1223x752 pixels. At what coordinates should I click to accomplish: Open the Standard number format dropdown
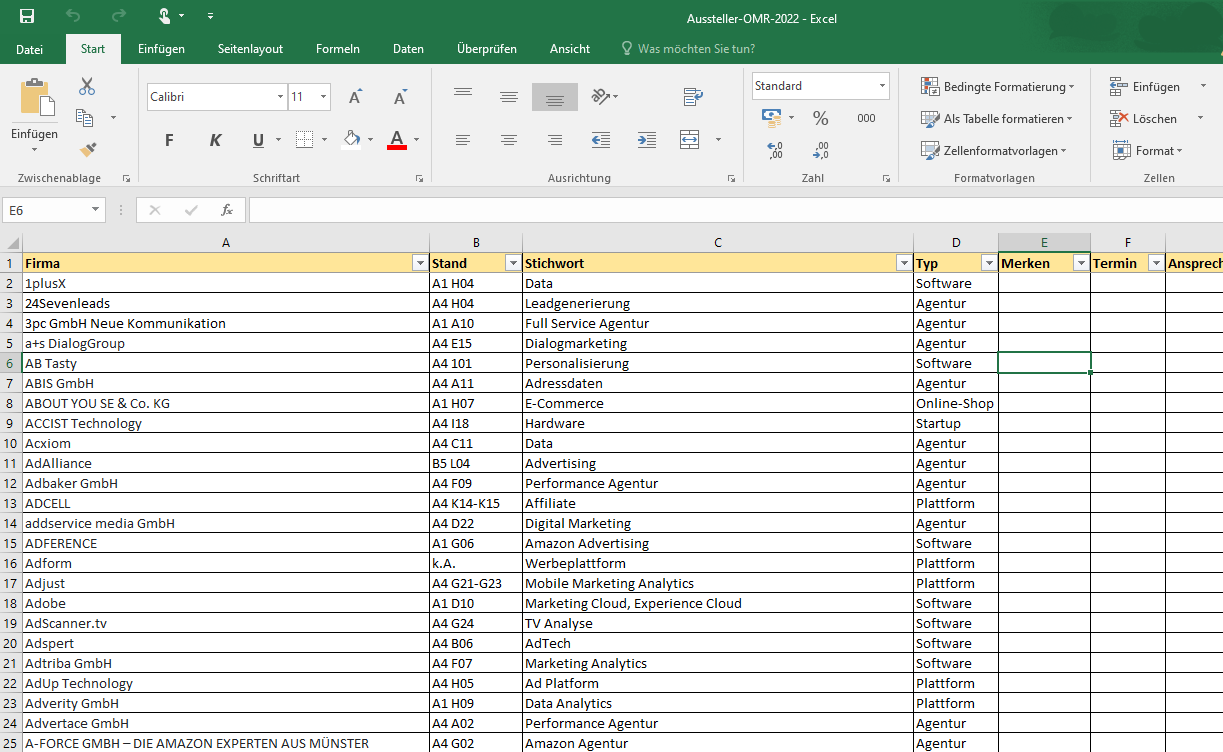click(x=883, y=86)
